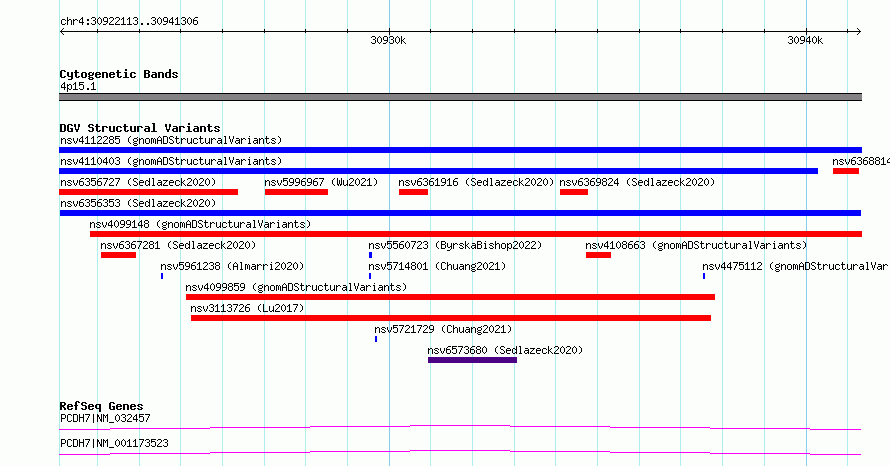
Task: Click the nsv5560723 small blue marker
Action: [x=371, y=255]
